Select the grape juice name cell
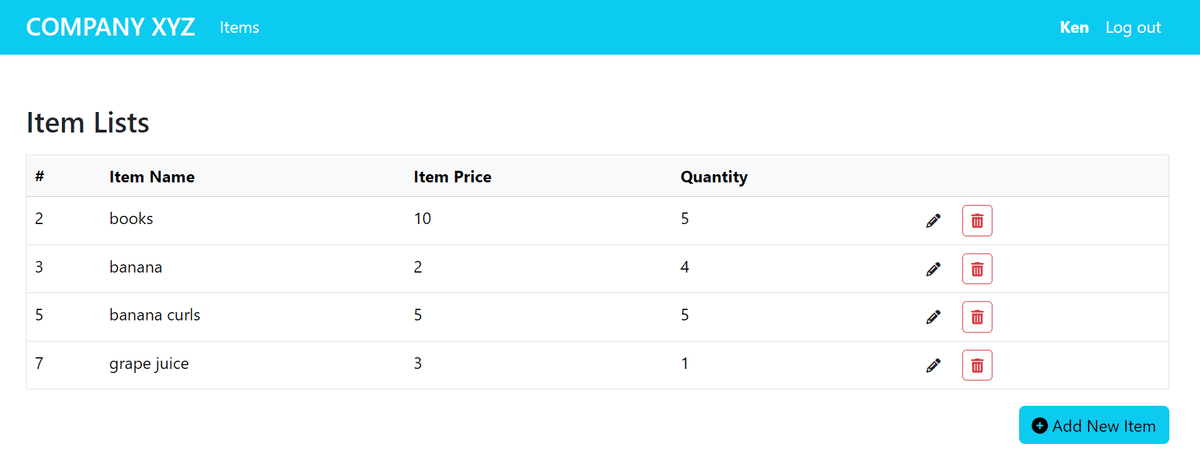Image resolution: width=1200 pixels, height=457 pixels. [x=149, y=364]
